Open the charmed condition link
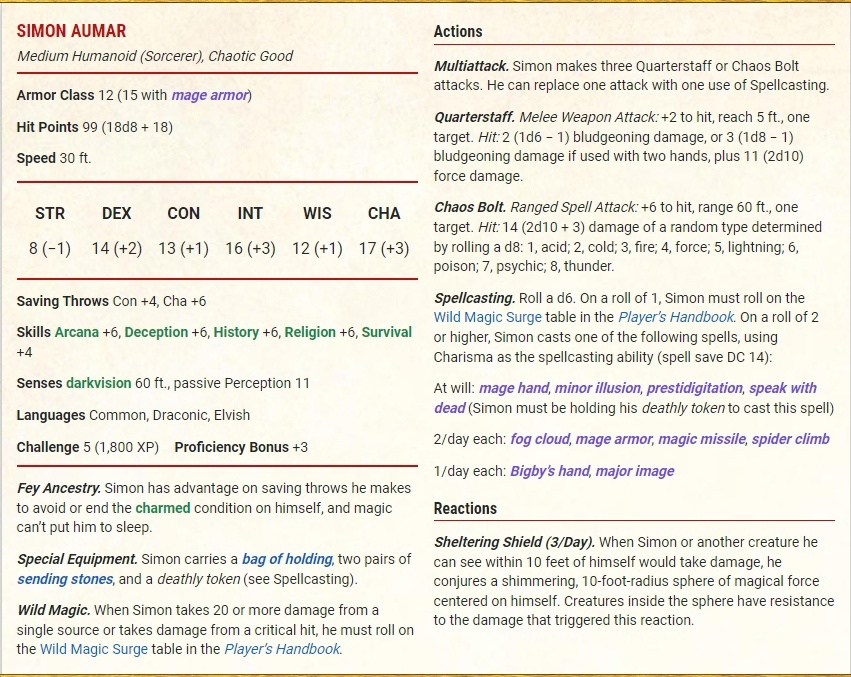This screenshot has height=677, width=851. [x=163, y=508]
